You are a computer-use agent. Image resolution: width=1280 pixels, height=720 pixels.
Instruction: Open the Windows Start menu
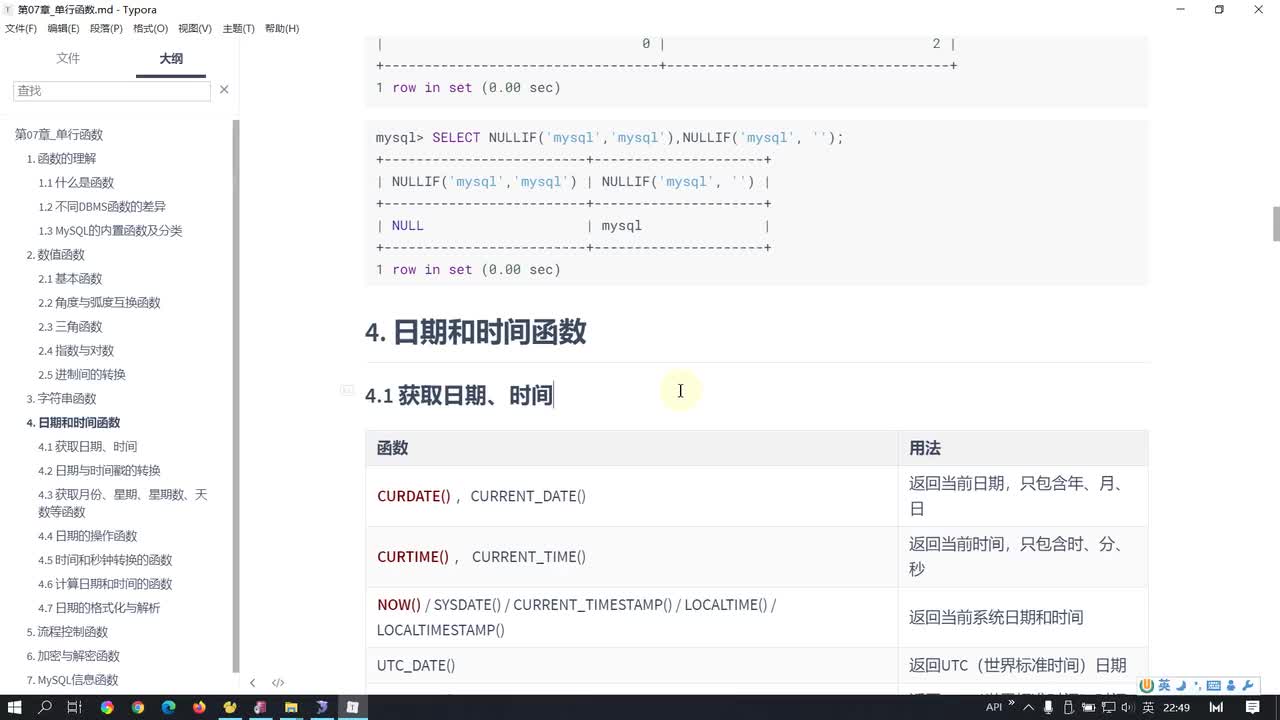pos(15,707)
